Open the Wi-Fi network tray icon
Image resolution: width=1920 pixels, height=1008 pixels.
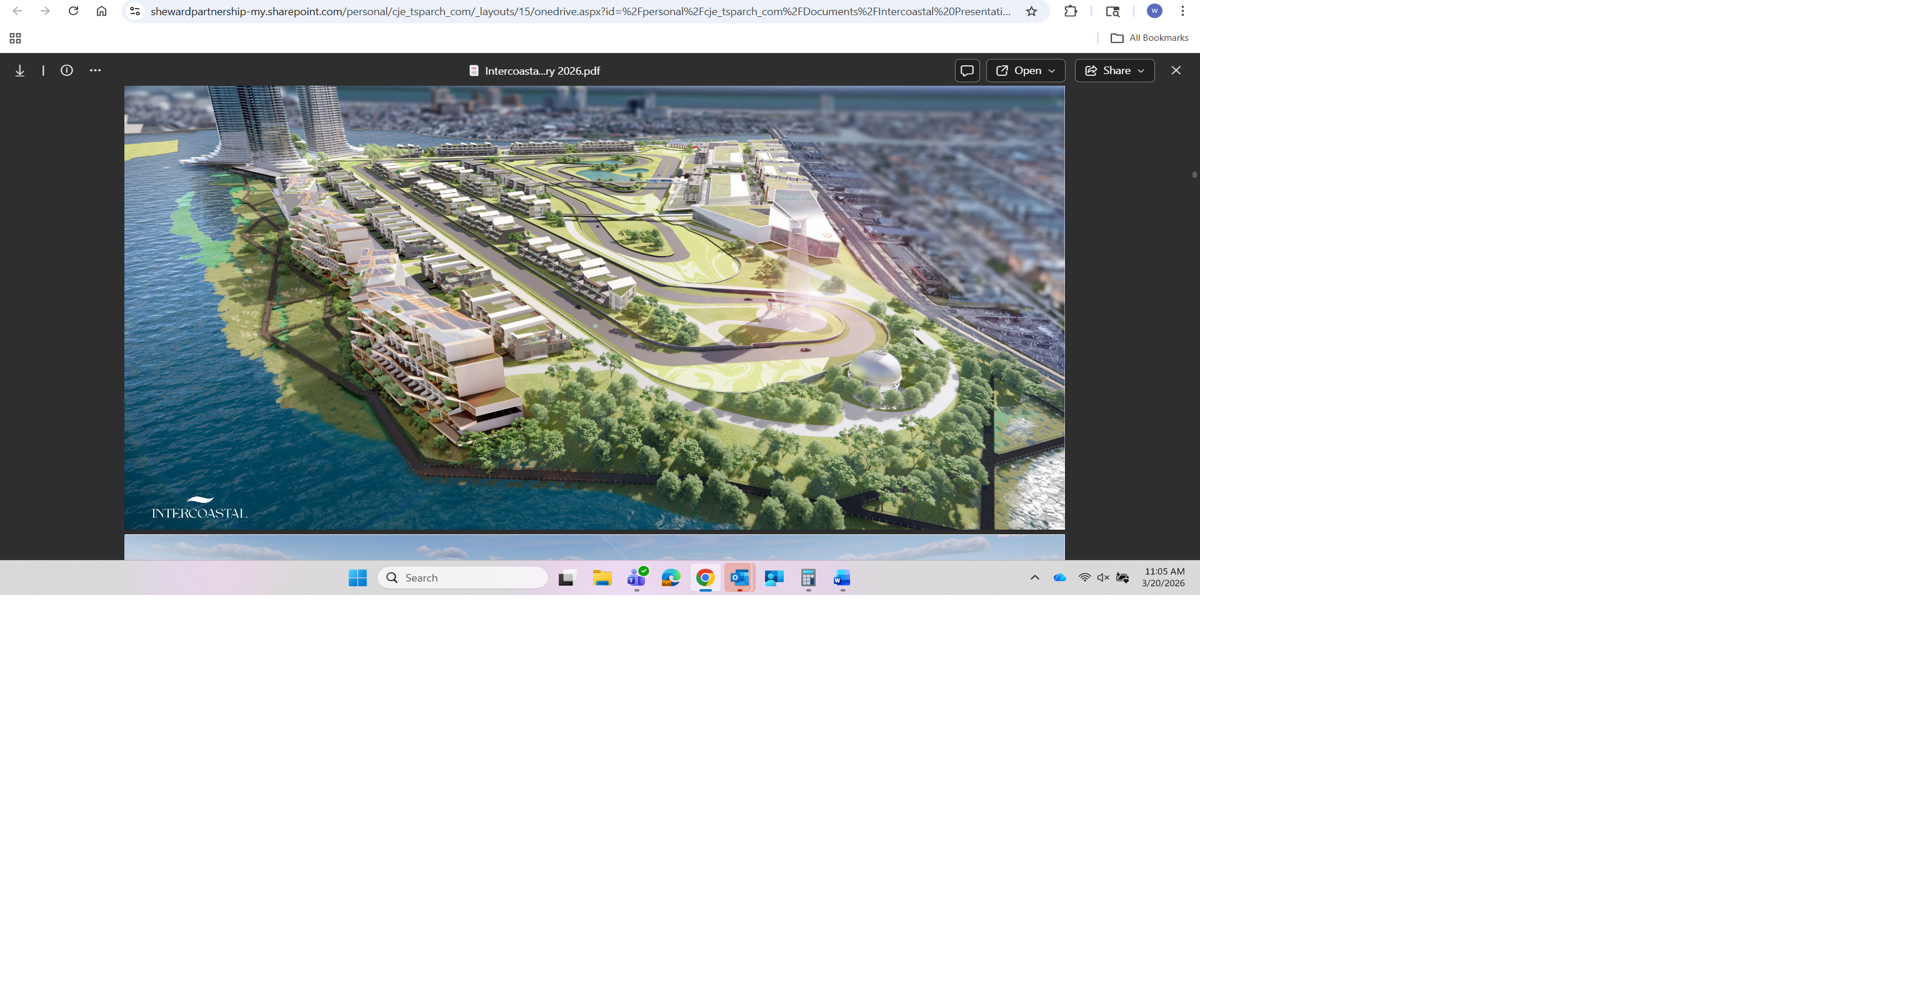(1085, 578)
